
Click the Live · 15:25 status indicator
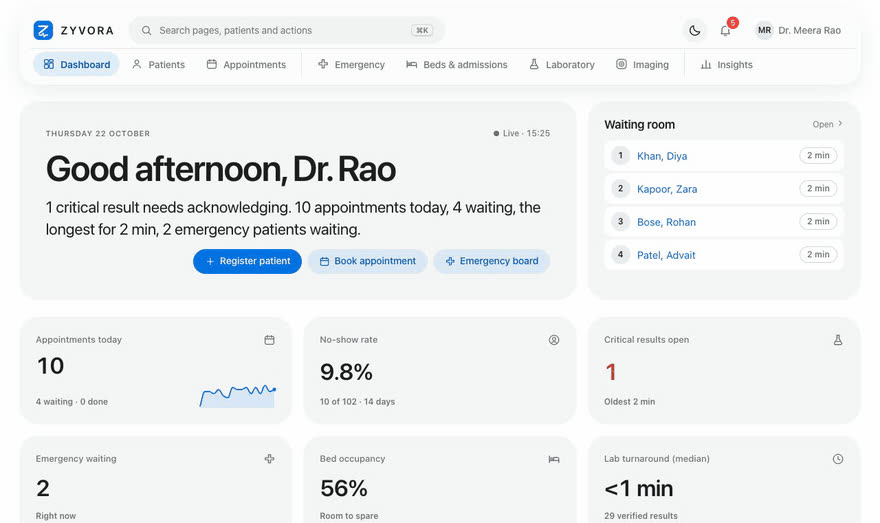521,134
